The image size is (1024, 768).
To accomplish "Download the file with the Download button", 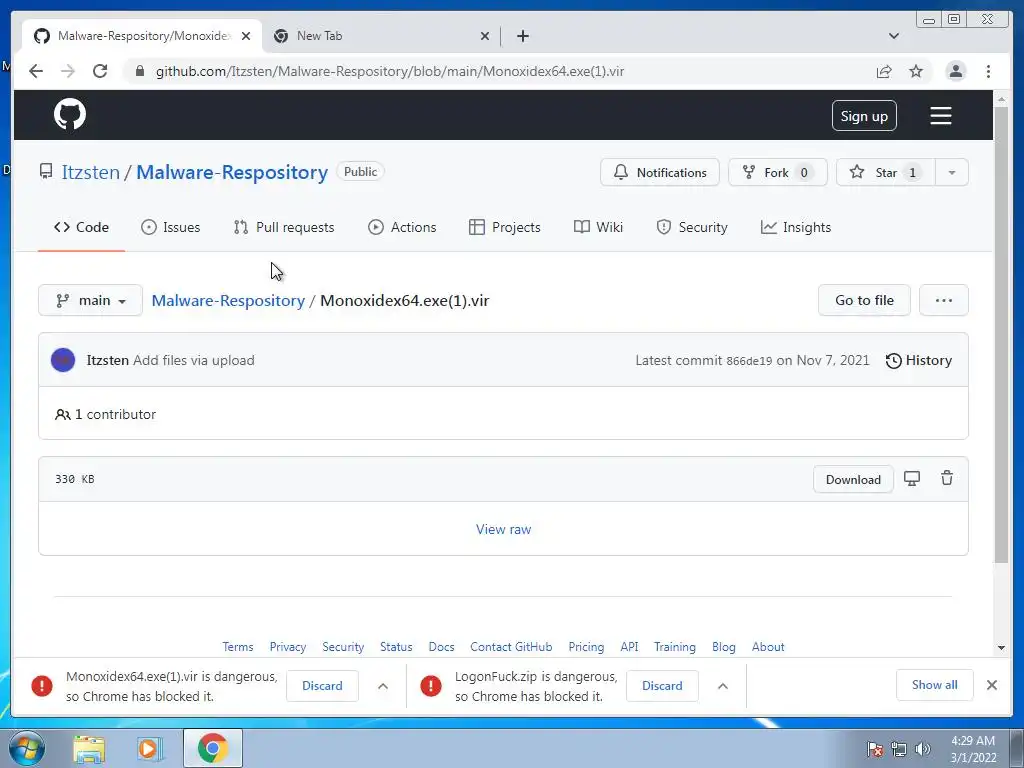I will point(853,479).
